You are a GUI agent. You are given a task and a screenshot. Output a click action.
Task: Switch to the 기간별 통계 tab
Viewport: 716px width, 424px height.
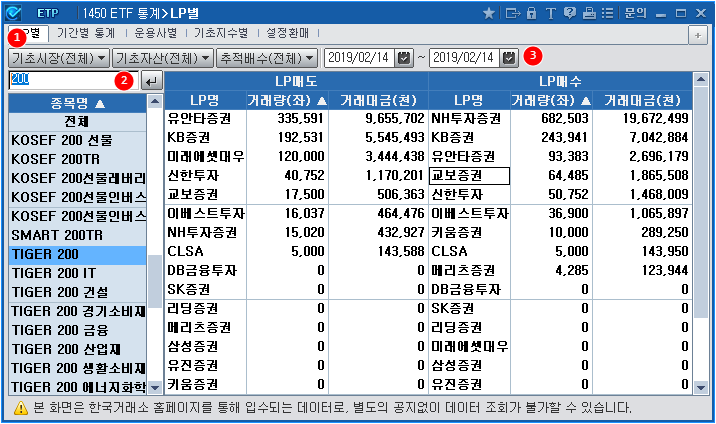coord(90,34)
